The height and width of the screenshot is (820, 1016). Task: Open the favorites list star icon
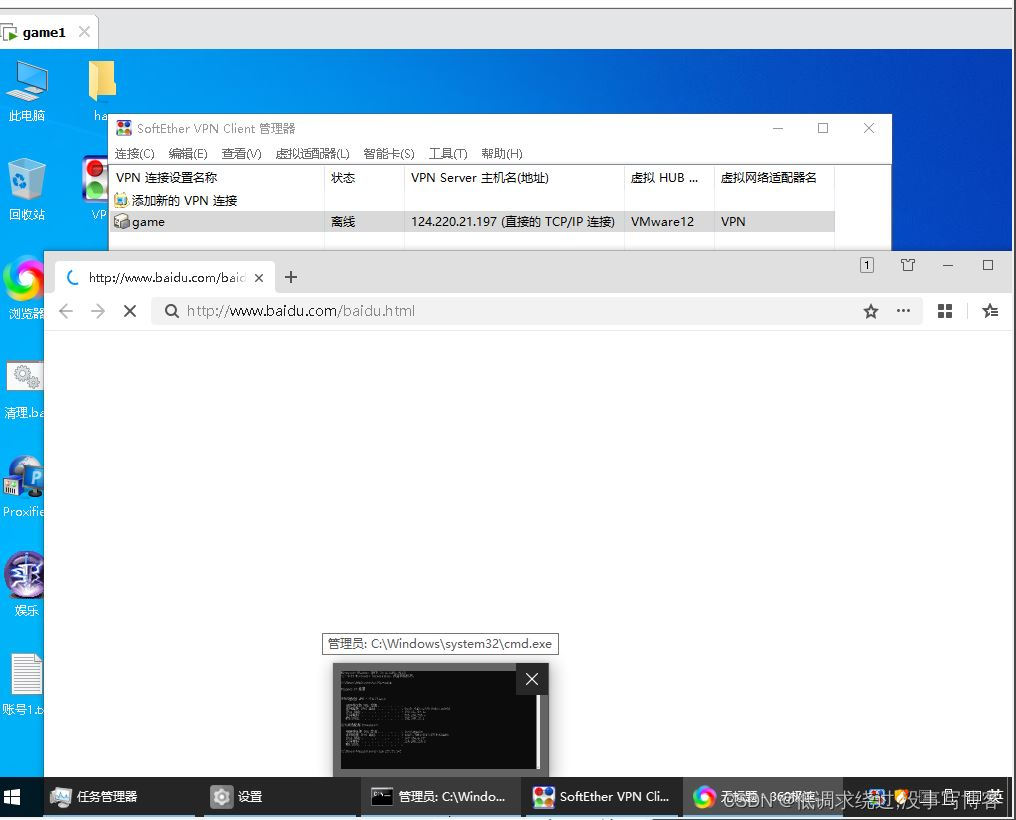coord(990,312)
